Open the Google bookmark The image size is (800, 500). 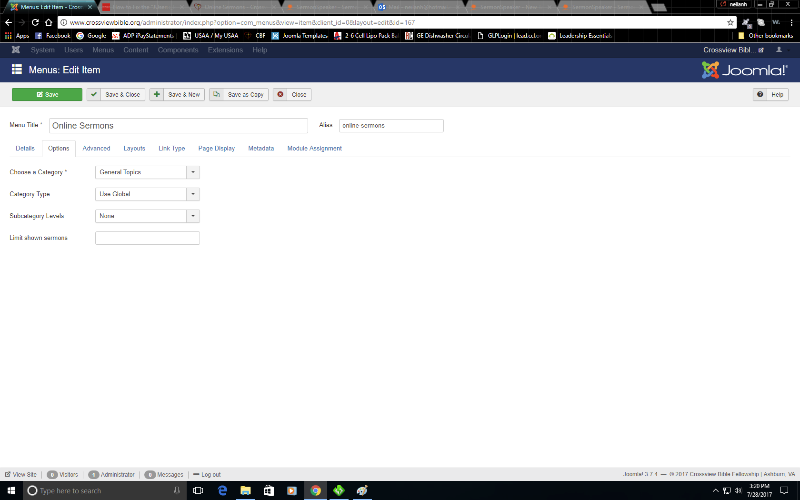pos(91,36)
